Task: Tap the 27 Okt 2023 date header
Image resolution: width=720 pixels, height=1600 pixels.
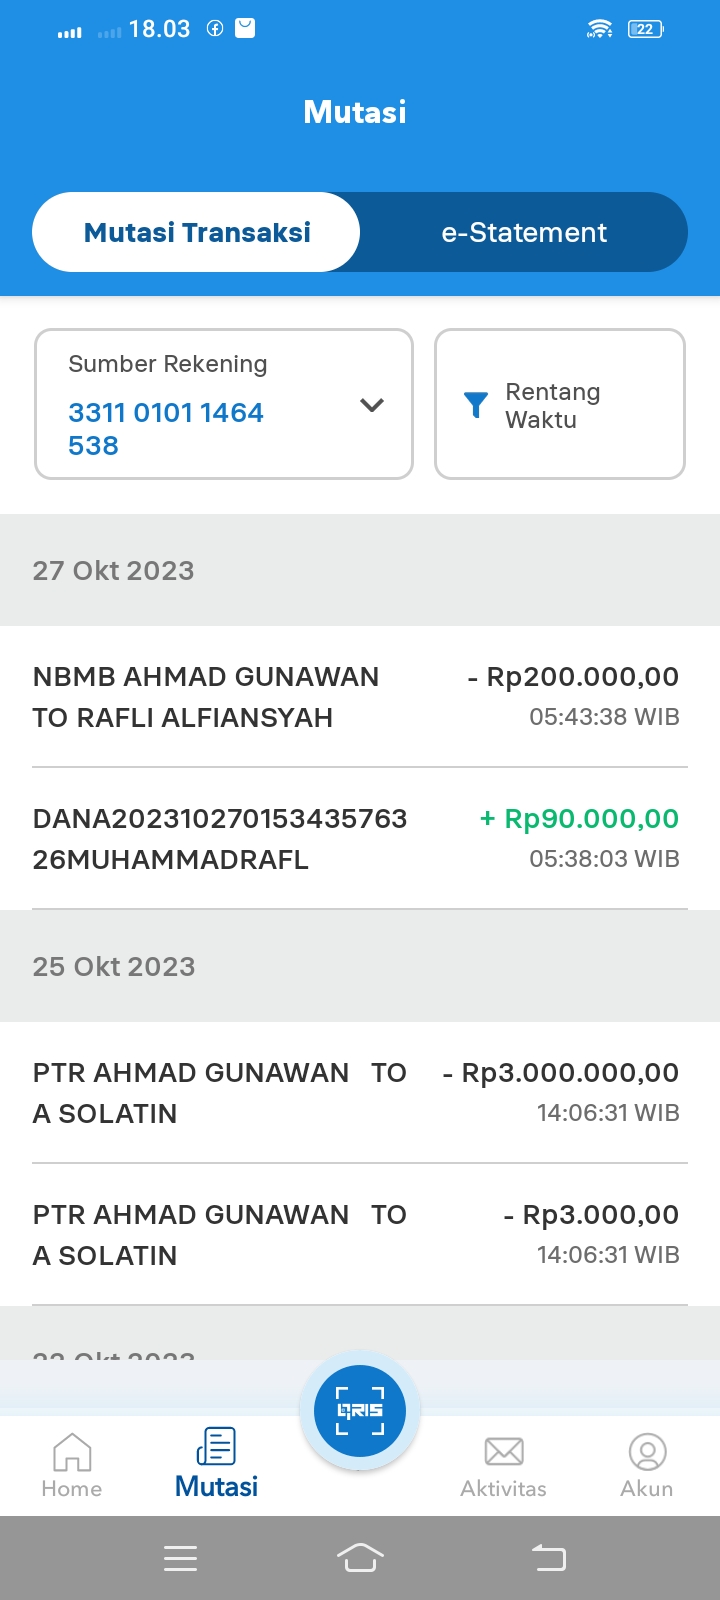Action: (114, 570)
